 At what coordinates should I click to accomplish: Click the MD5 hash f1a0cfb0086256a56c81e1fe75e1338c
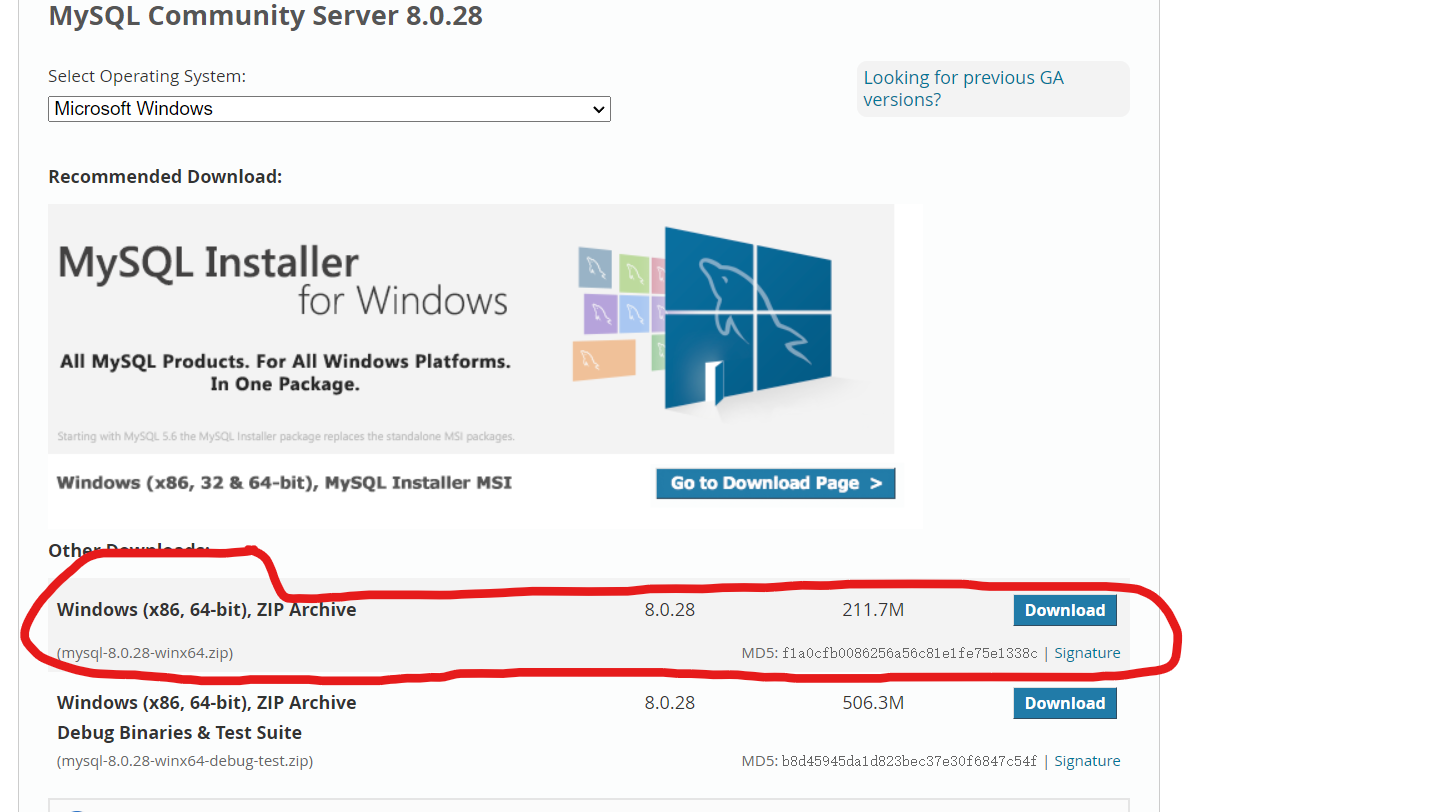[910, 653]
